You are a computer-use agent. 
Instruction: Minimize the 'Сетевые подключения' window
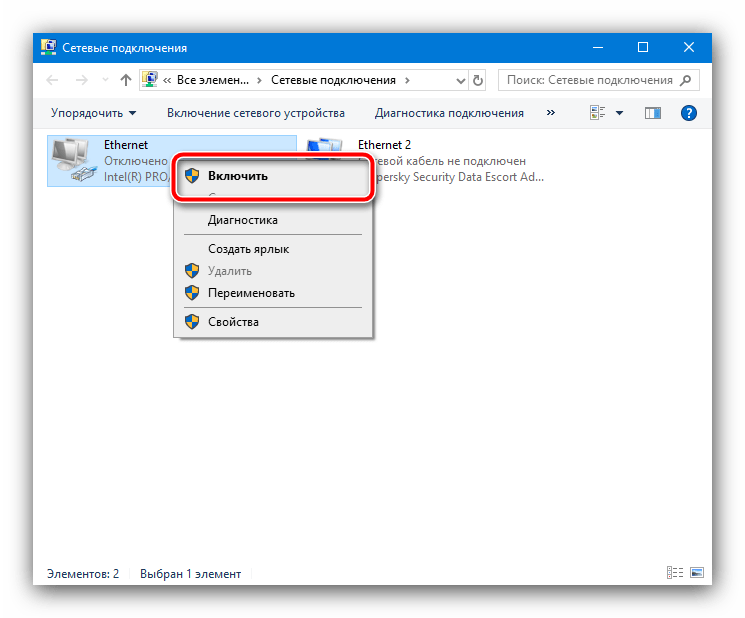598,48
